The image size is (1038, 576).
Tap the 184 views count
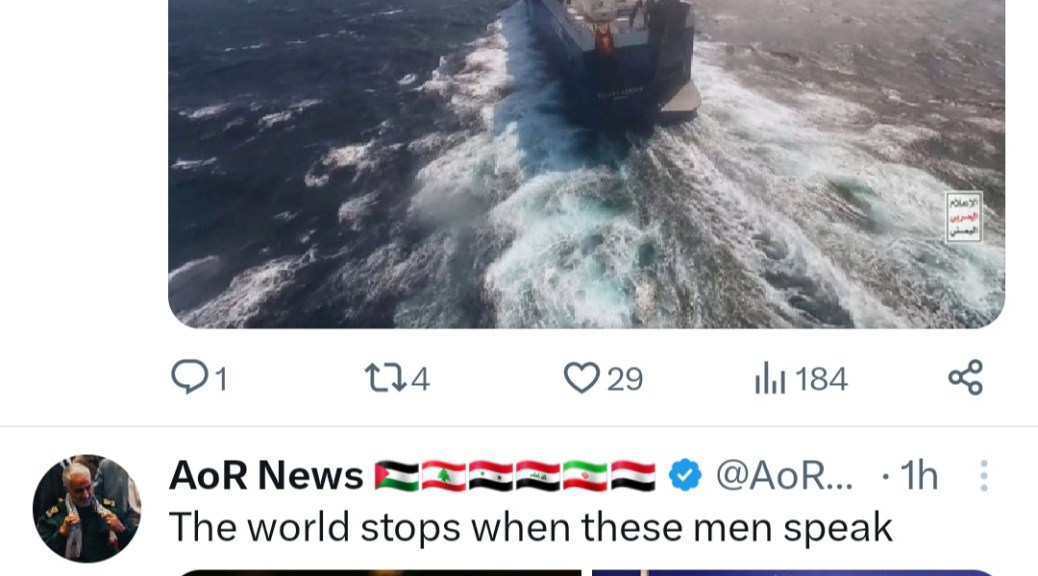click(x=821, y=379)
